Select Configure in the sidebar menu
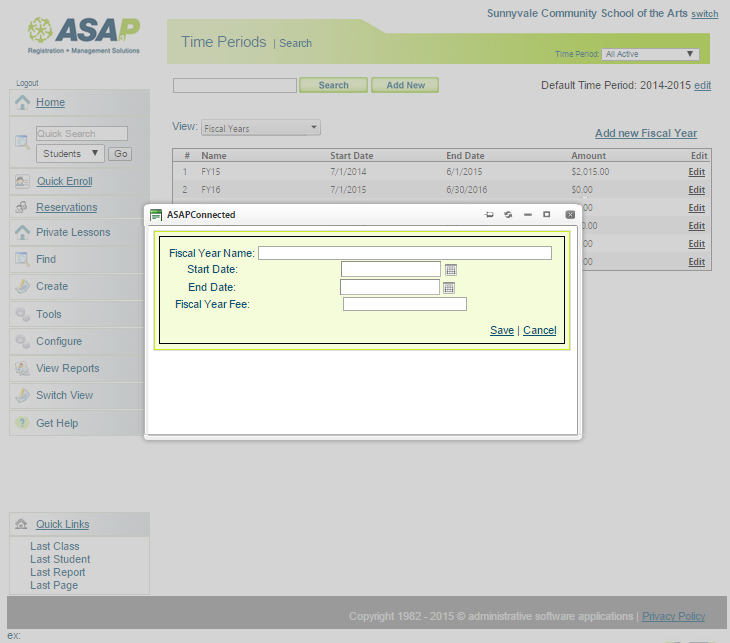 (x=59, y=341)
